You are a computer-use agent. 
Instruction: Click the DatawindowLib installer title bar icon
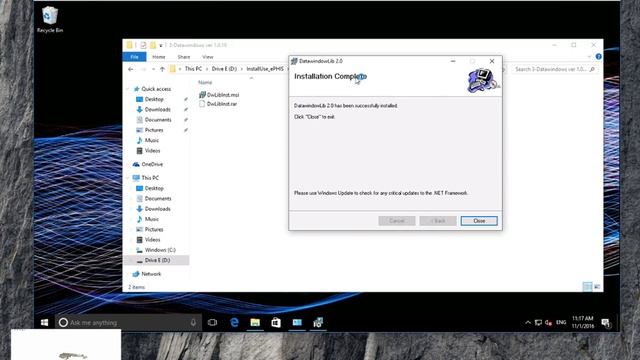pos(294,61)
